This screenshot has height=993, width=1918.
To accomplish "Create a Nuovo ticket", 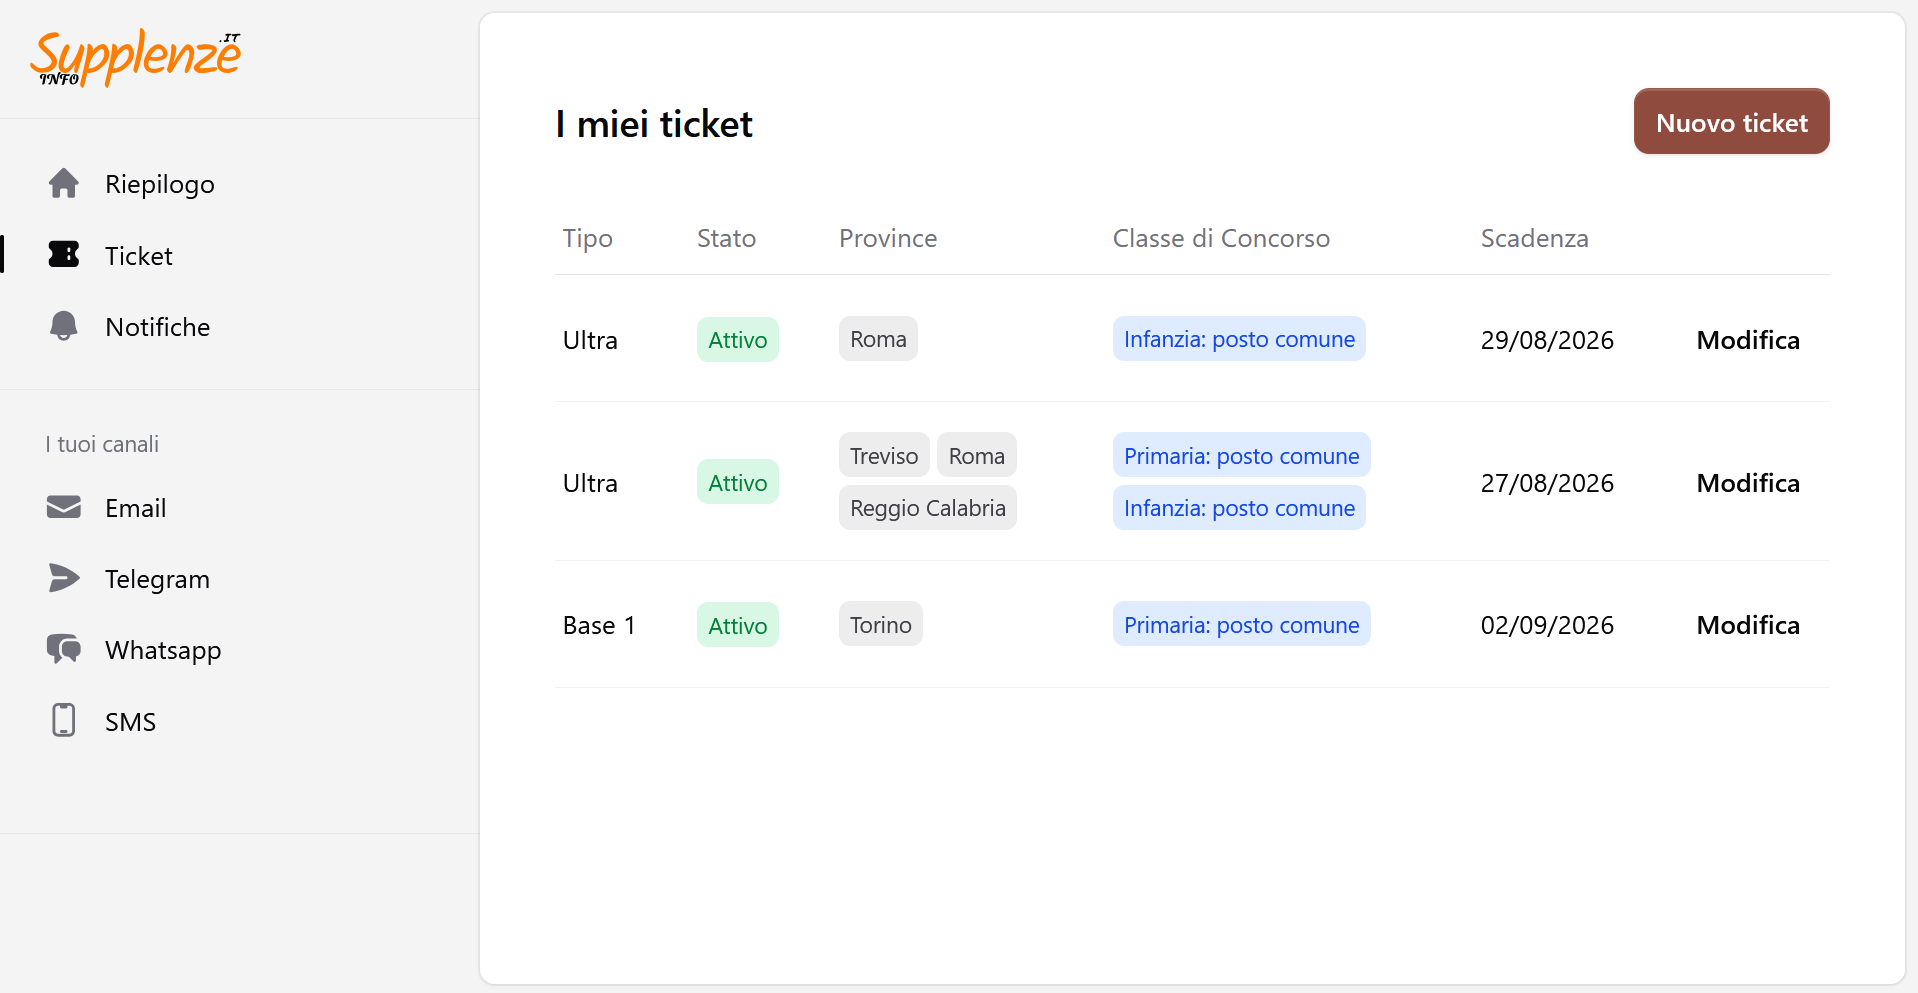I will pos(1732,121).
